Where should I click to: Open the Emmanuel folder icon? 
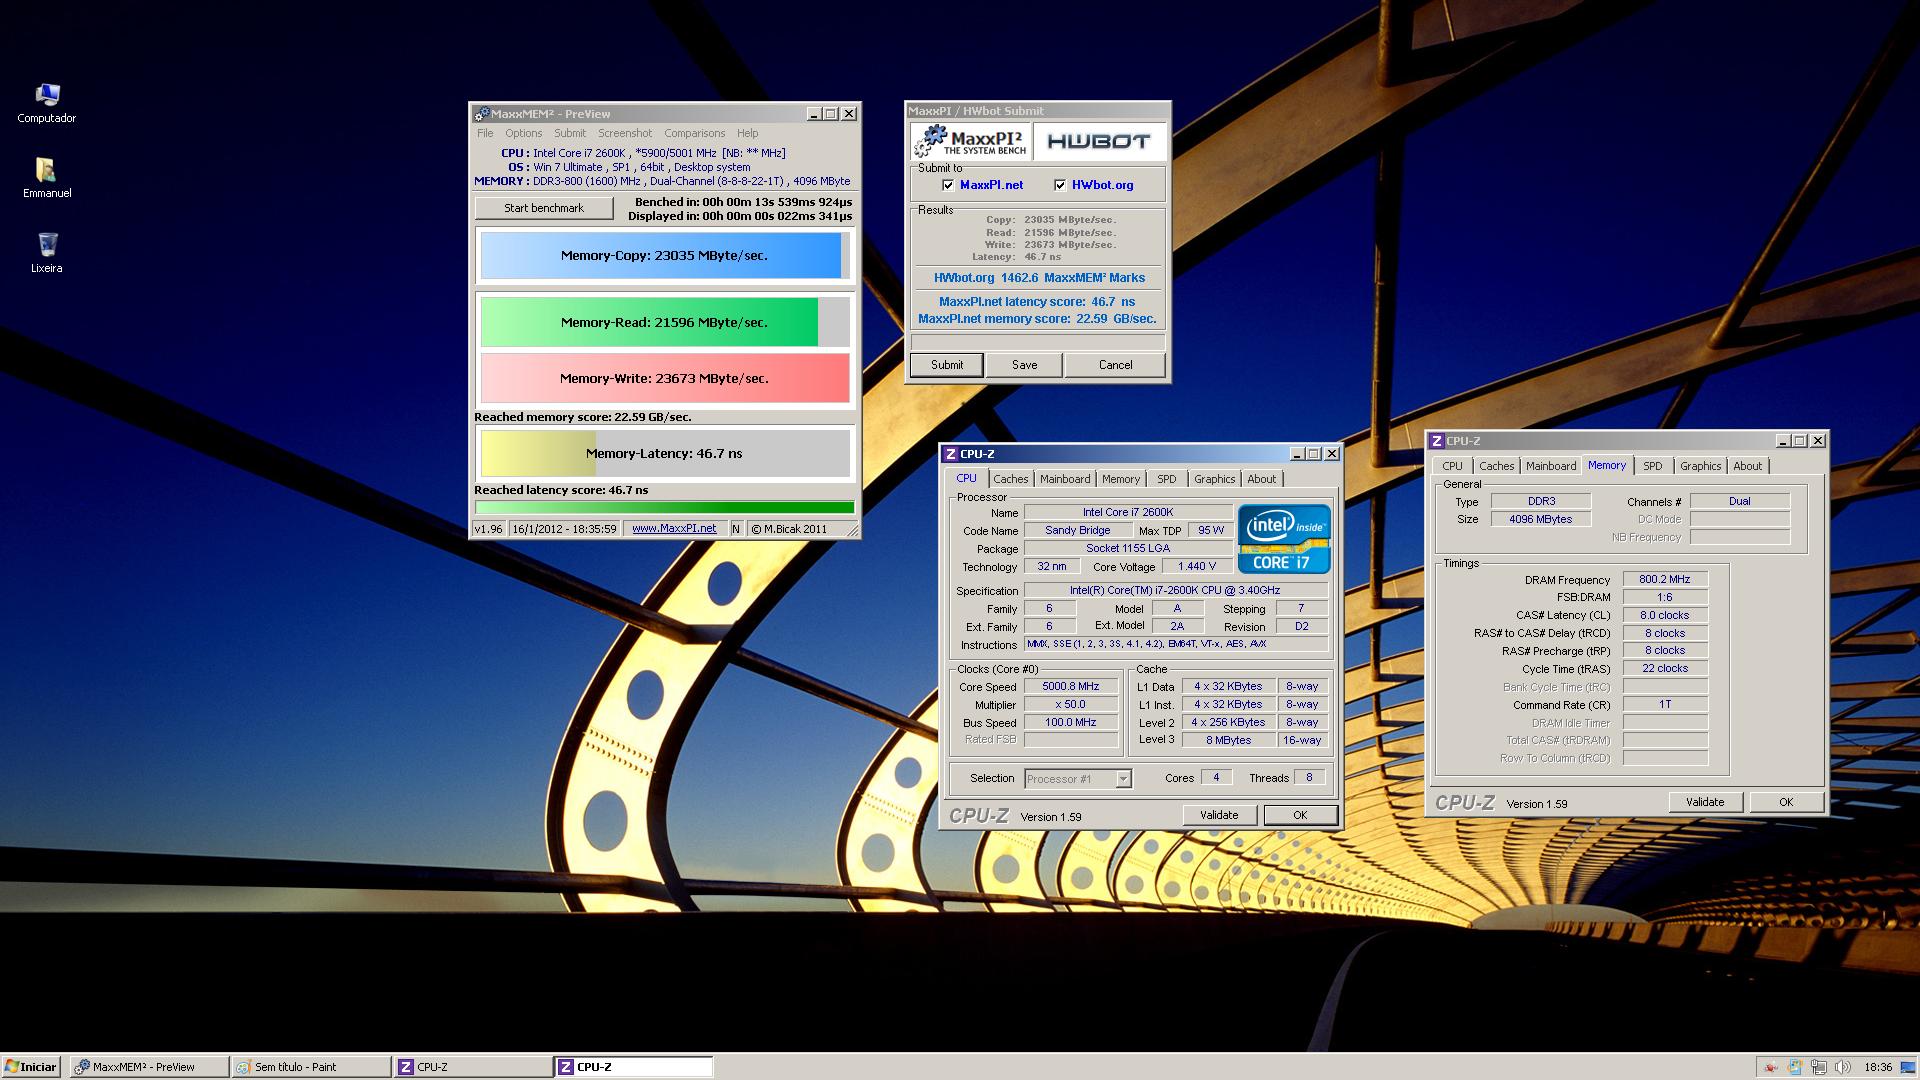[x=47, y=178]
